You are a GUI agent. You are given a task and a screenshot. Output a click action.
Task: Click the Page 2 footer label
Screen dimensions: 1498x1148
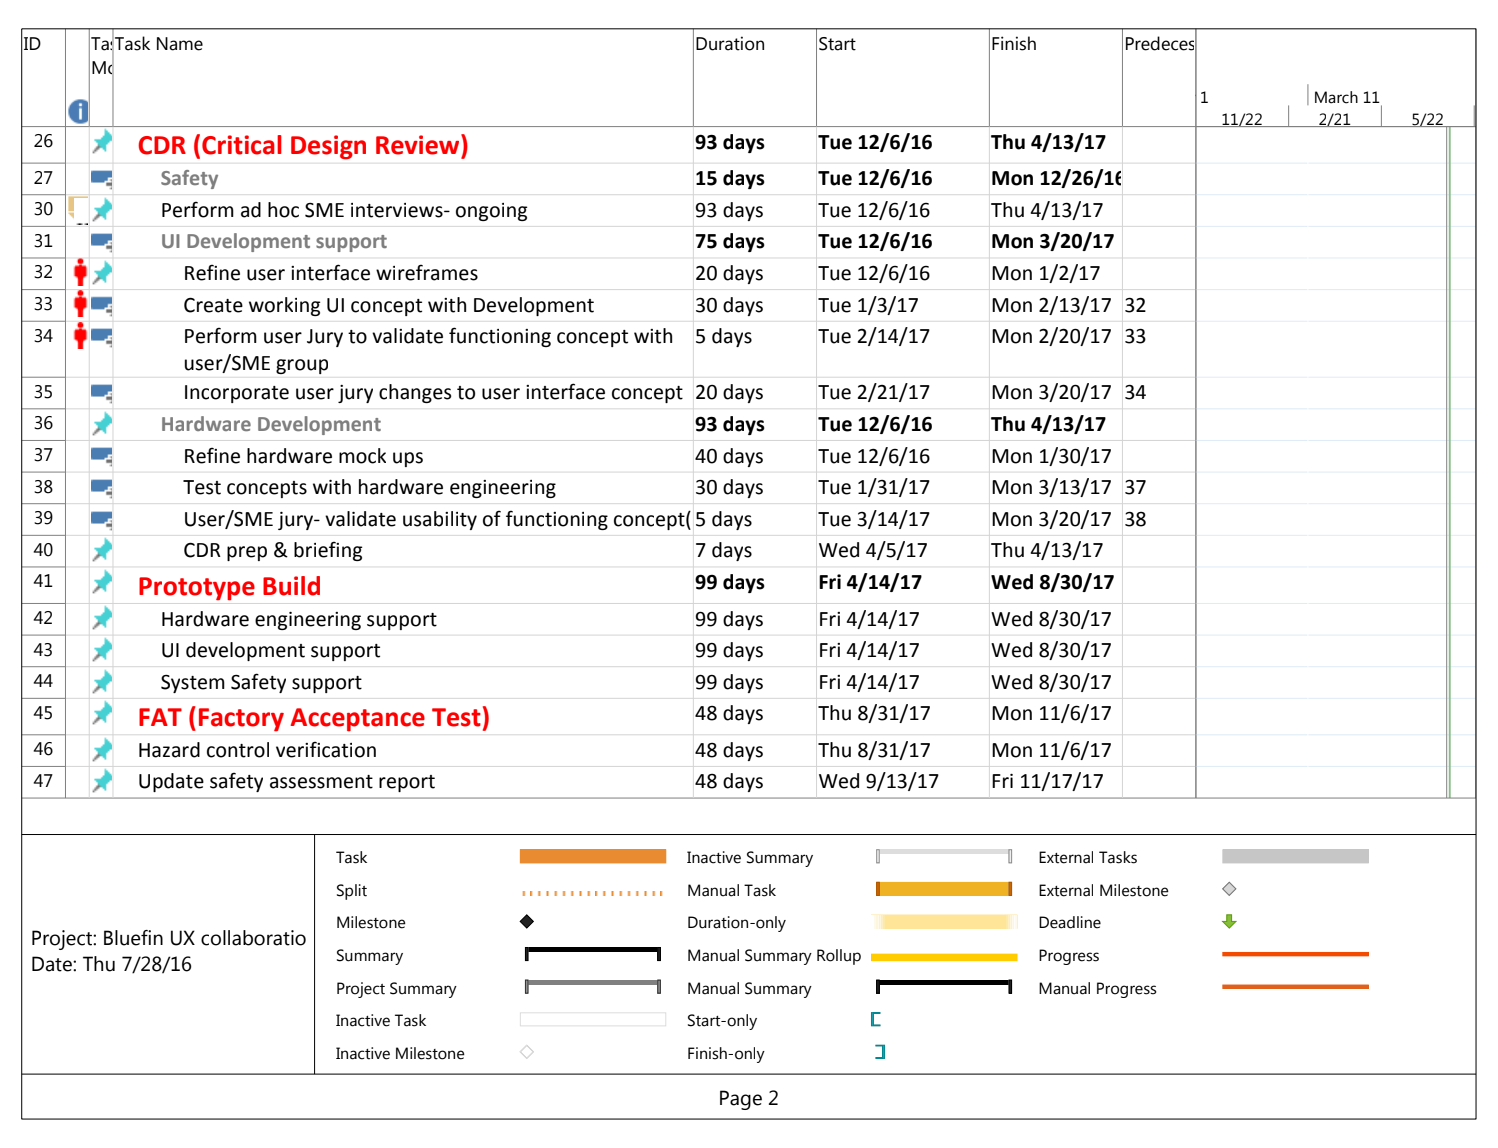pyautogui.click(x=748, y=1098)
